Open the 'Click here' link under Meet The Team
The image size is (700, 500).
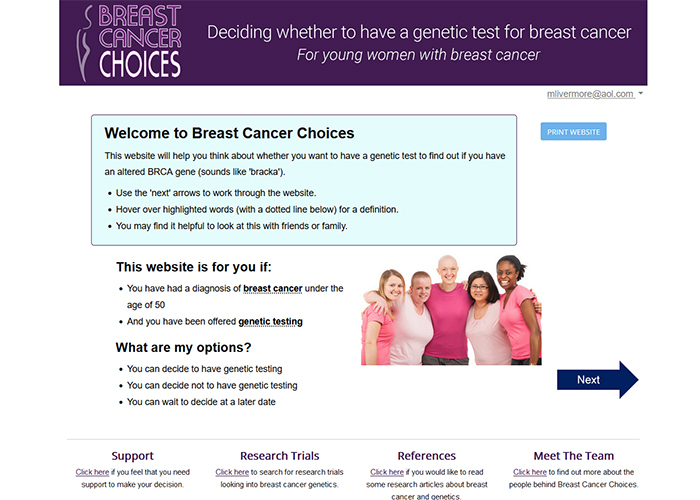530,472
